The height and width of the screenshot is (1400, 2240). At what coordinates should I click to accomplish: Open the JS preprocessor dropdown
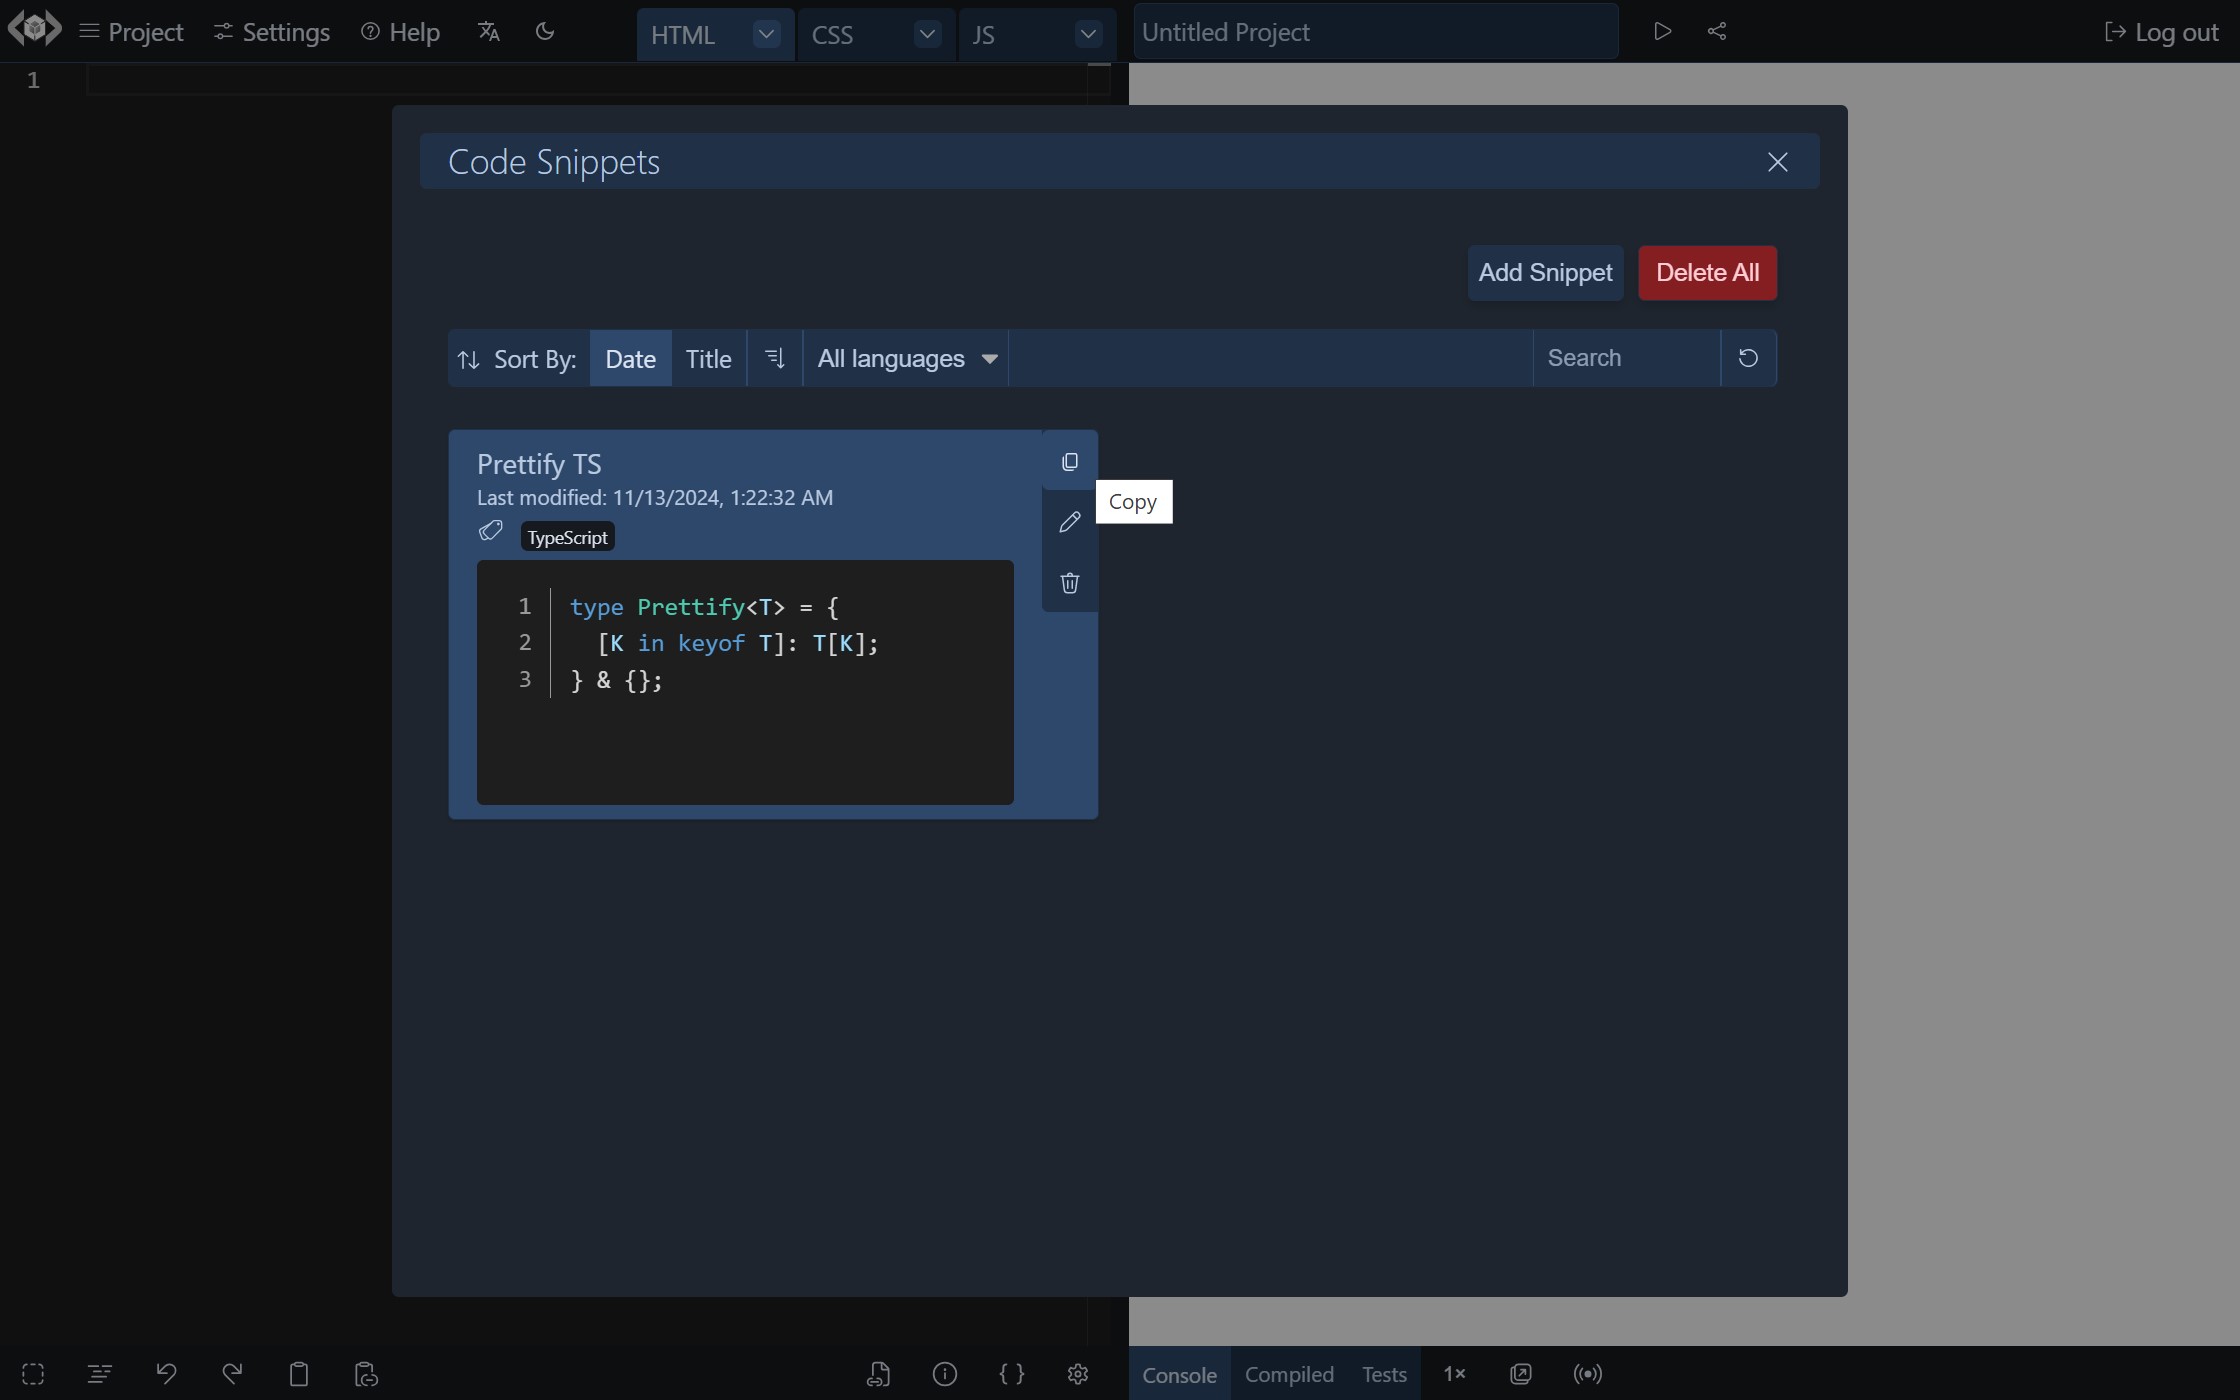tap(1088, 33)
